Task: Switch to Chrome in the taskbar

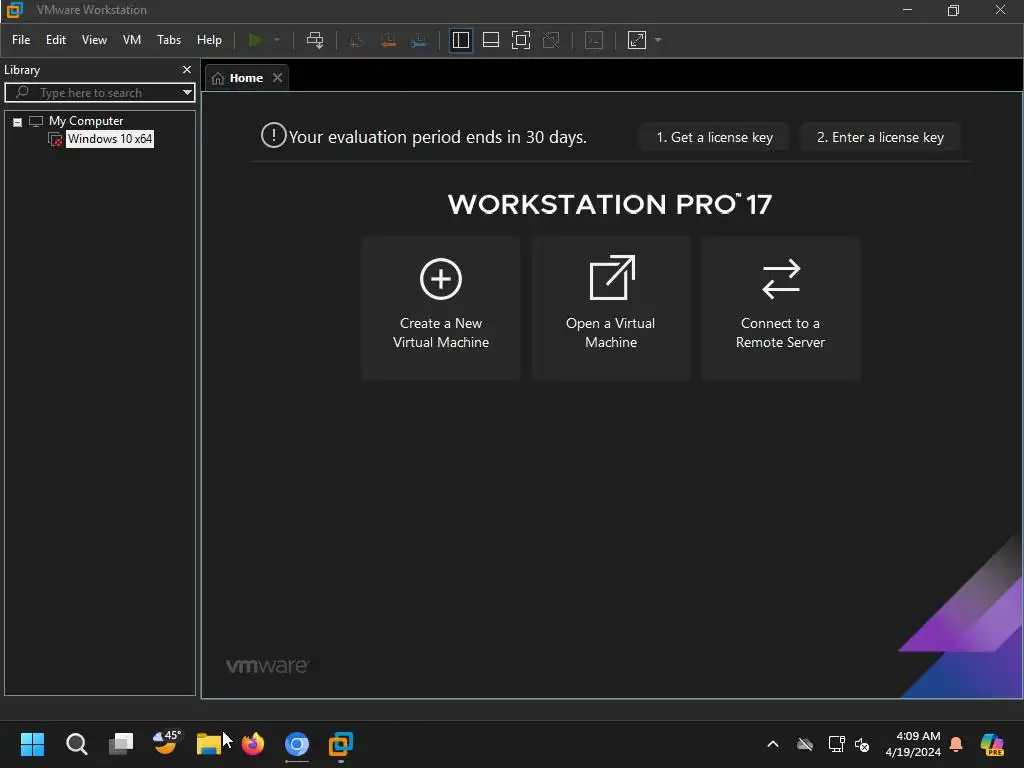Action: click(x=296, y=744)
